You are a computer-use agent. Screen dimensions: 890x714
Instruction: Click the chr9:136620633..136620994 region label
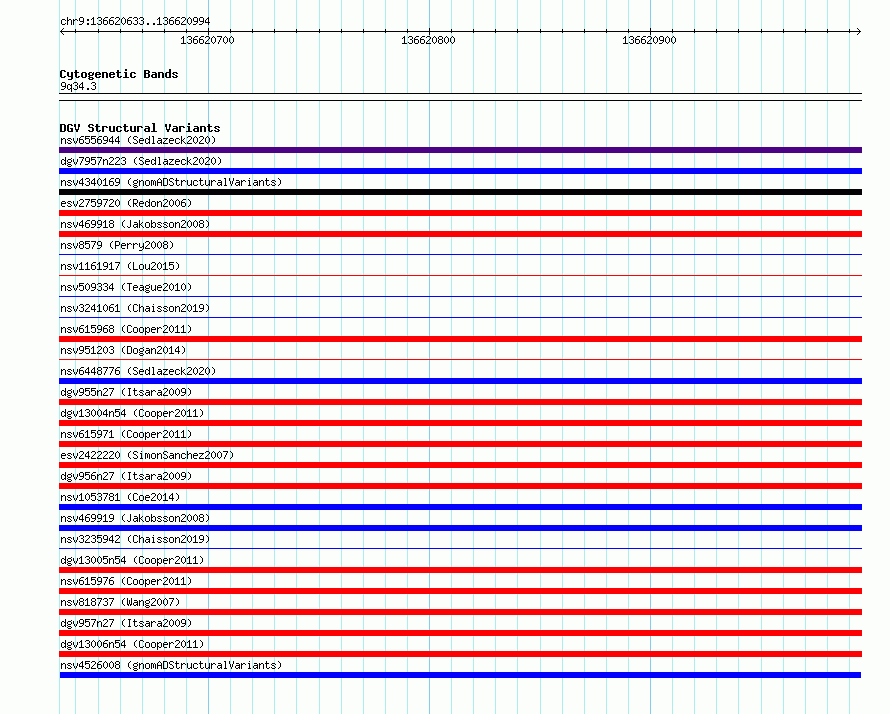coord(135,21)
